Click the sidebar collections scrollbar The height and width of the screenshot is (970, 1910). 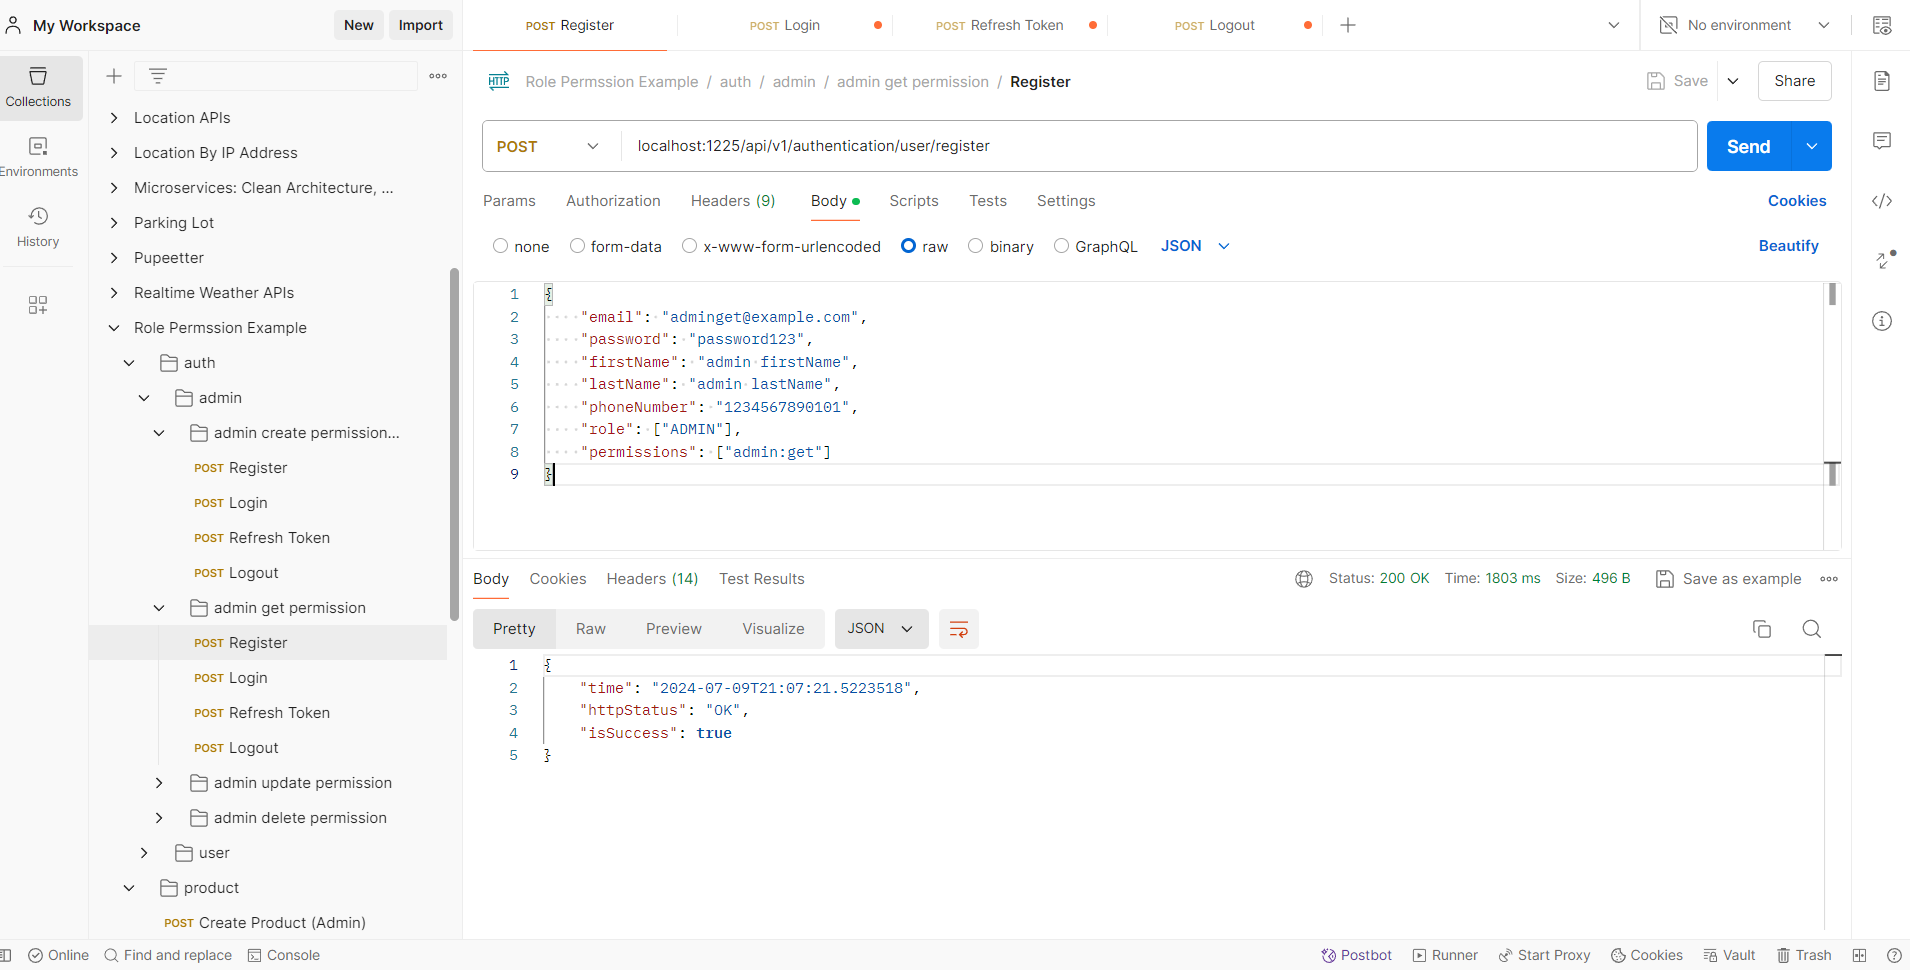click(x=454, y=445)
